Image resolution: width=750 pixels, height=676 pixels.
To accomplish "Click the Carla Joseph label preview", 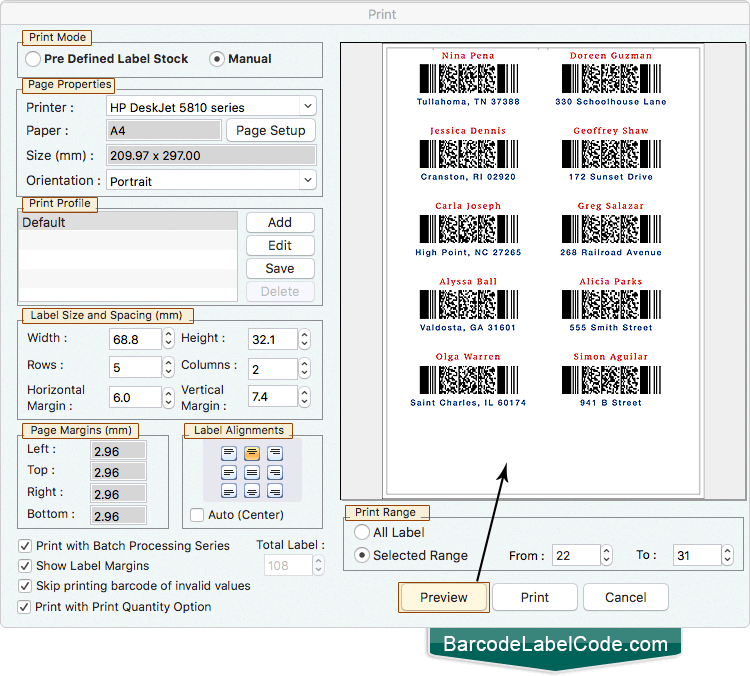I will pyautogui.click(x=468, y=229).
